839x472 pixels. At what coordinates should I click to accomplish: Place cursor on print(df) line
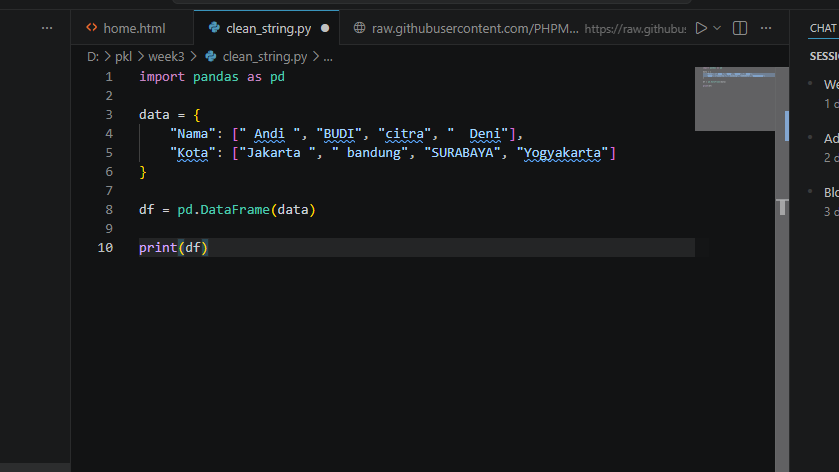pyautogui.click(x=417, y=248)
